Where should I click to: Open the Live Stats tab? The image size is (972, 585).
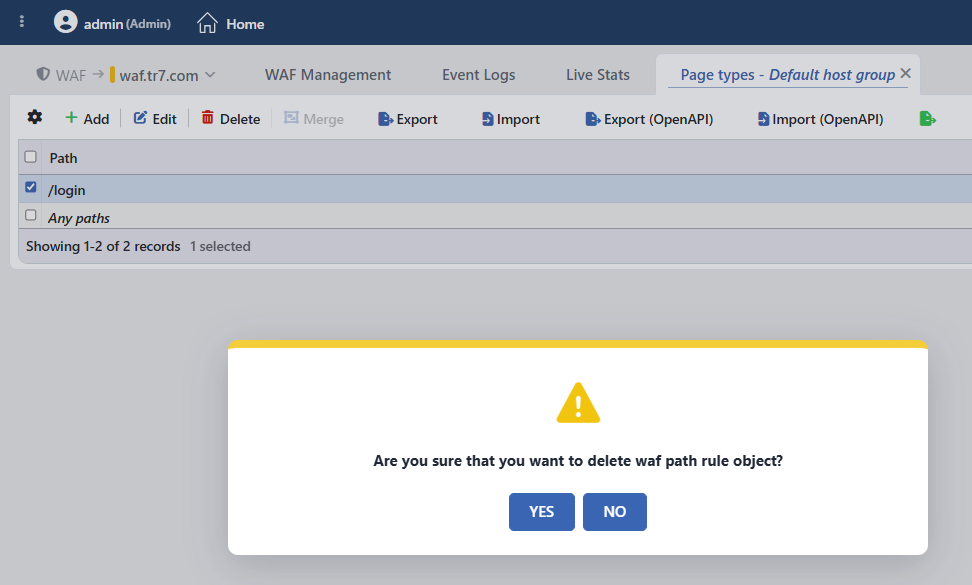pyautogui.click(x=598, y=75)
